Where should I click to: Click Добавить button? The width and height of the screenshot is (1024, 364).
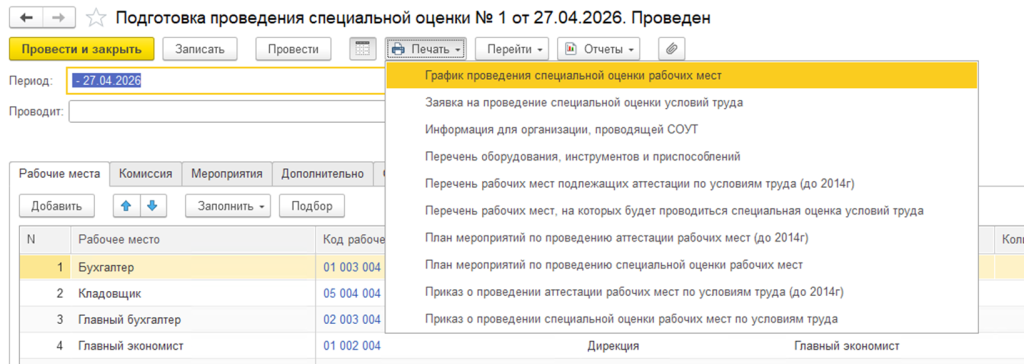(57, 206)
